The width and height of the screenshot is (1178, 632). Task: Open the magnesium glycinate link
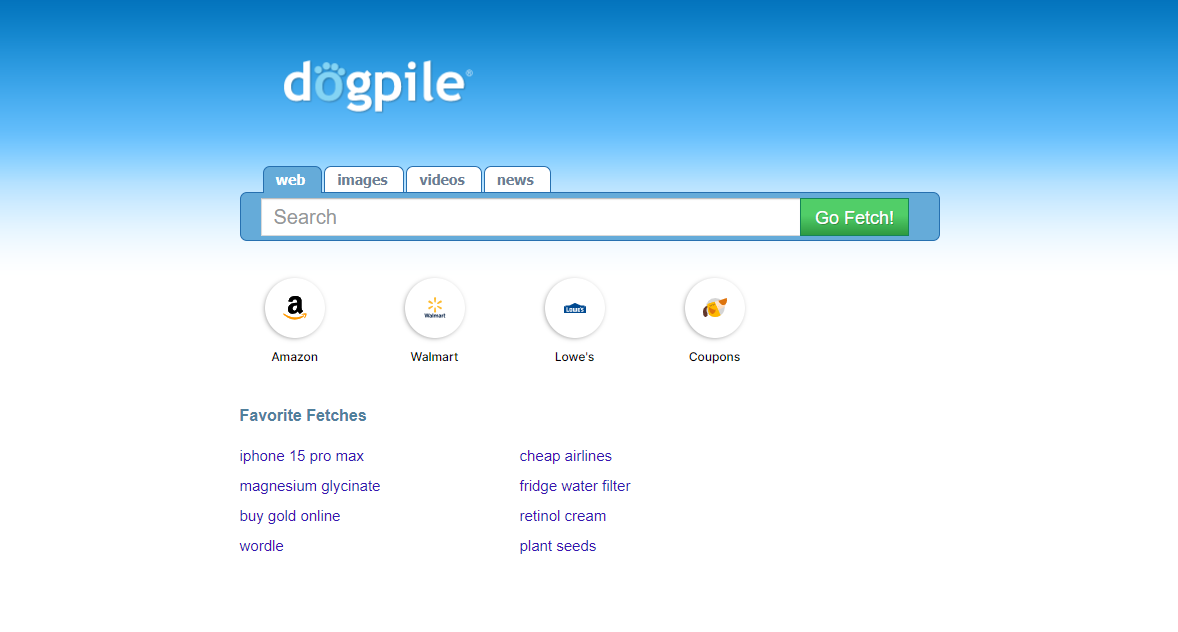click(x=310, y=486)
